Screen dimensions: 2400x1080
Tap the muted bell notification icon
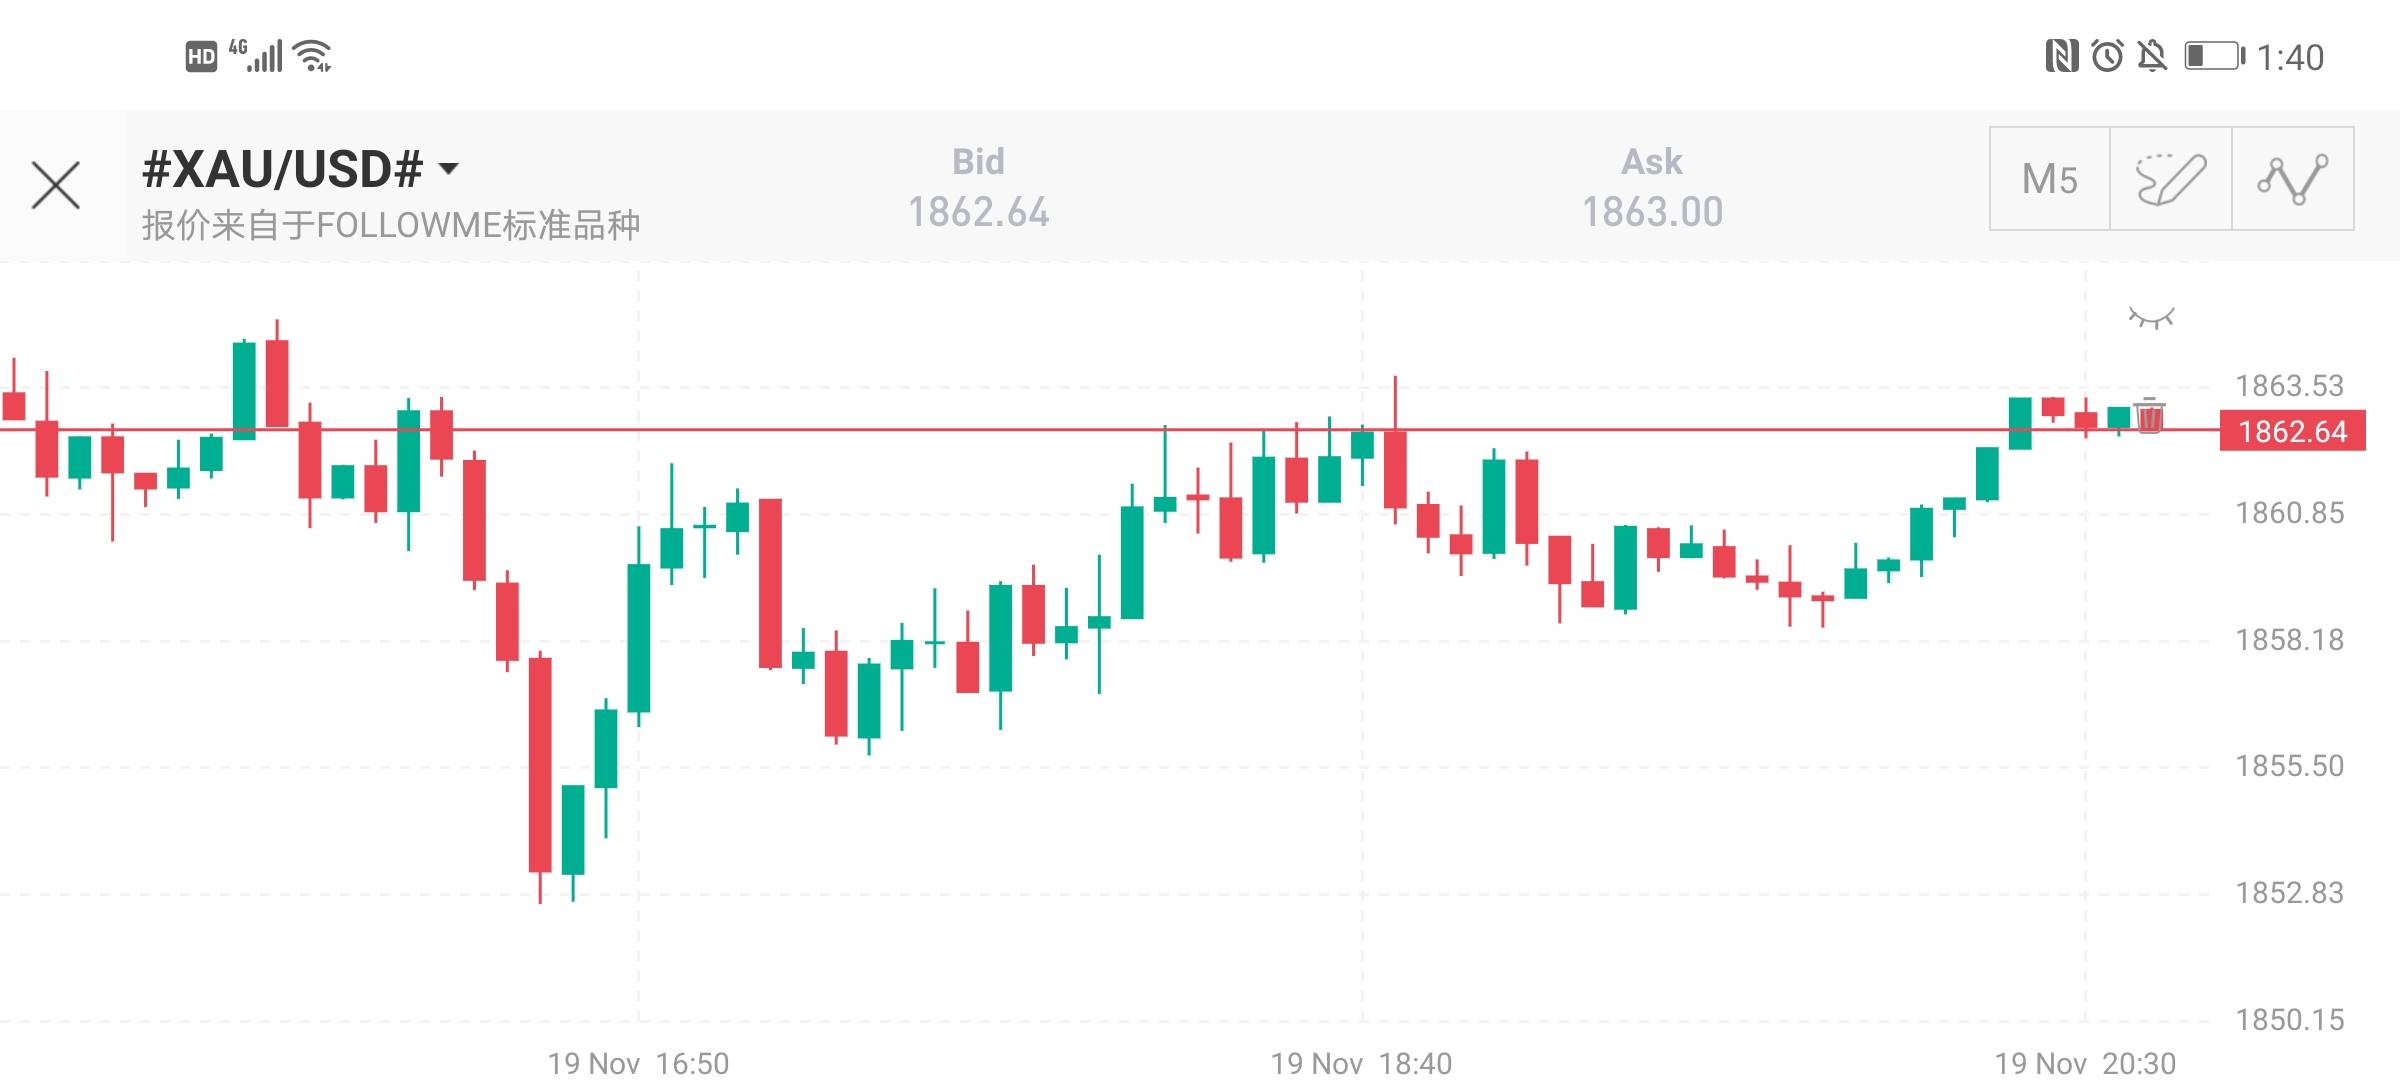point(2152,56)
